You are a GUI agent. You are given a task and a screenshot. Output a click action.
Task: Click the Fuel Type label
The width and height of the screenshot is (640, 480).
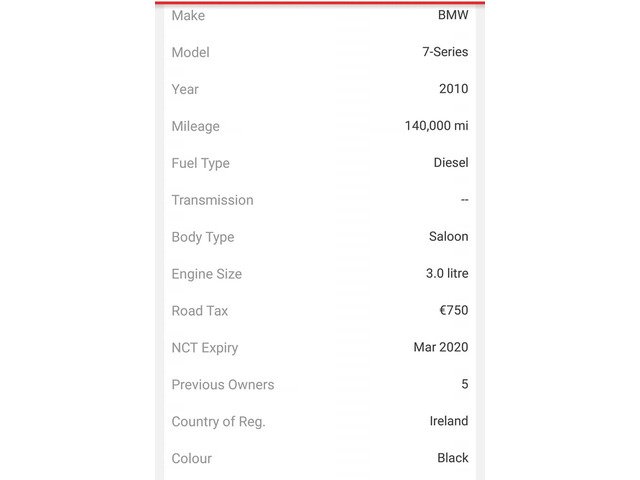click(x=200, y=163)
